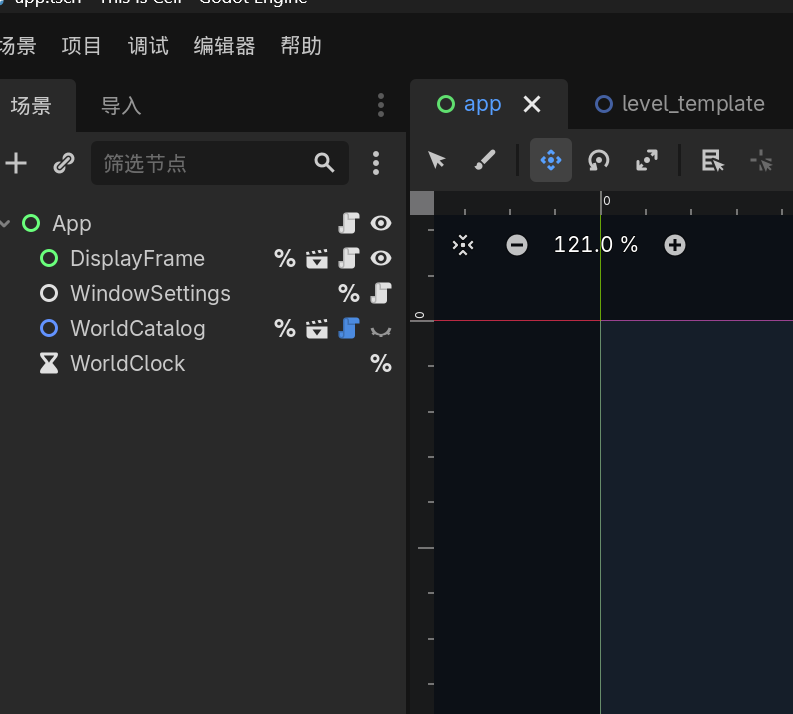Open the script attached to WindowSettings
This screenshot has height=714, width=793.
[381, 293]
